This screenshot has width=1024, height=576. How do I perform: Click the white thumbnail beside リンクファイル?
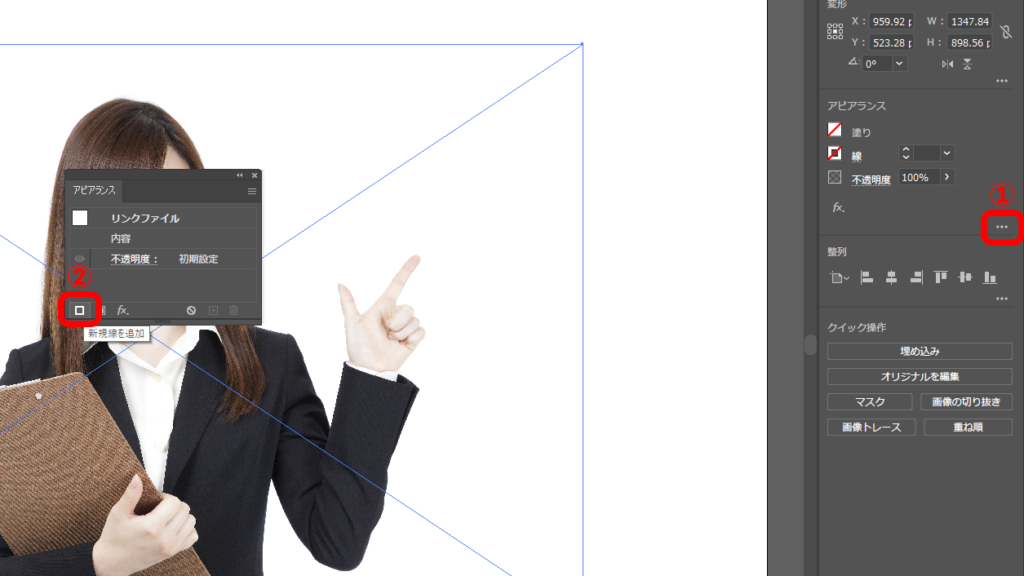(80, 217)
